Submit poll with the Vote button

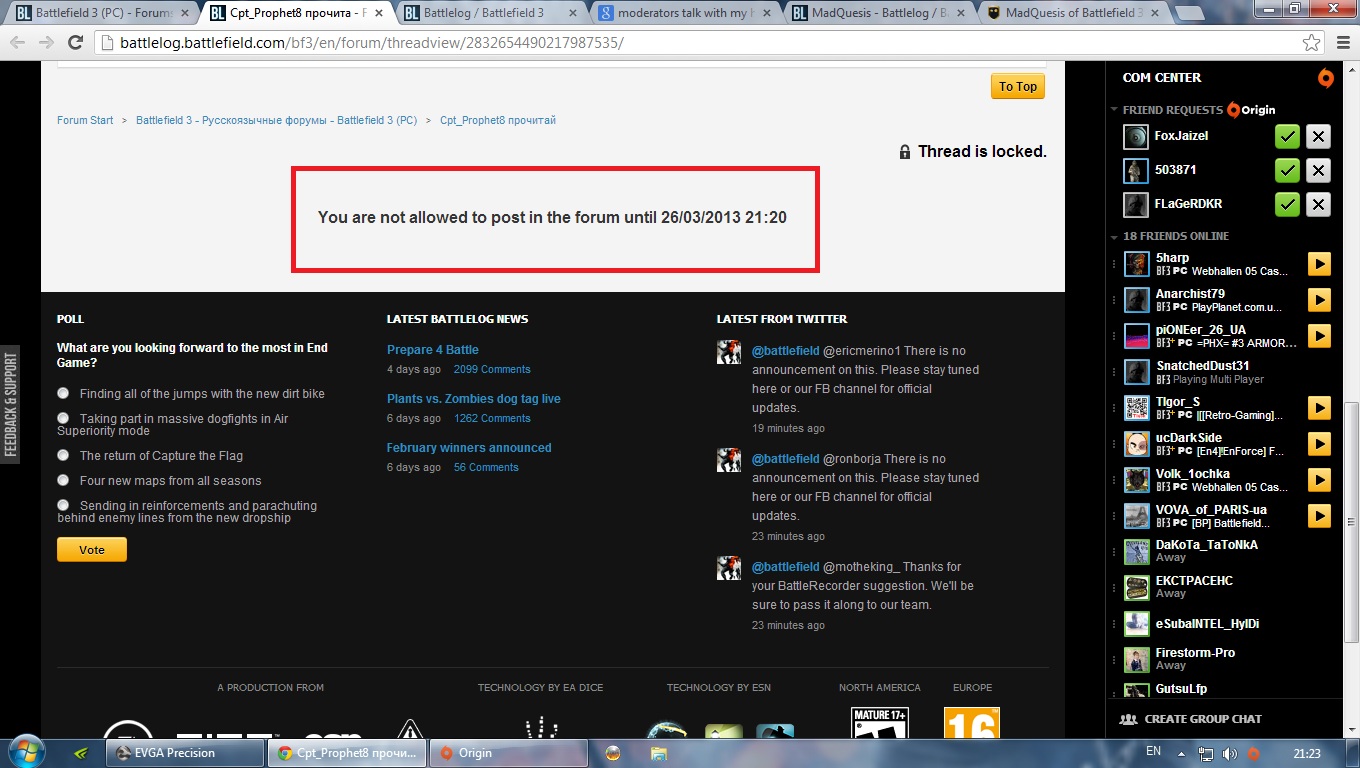tap(92, 550)
